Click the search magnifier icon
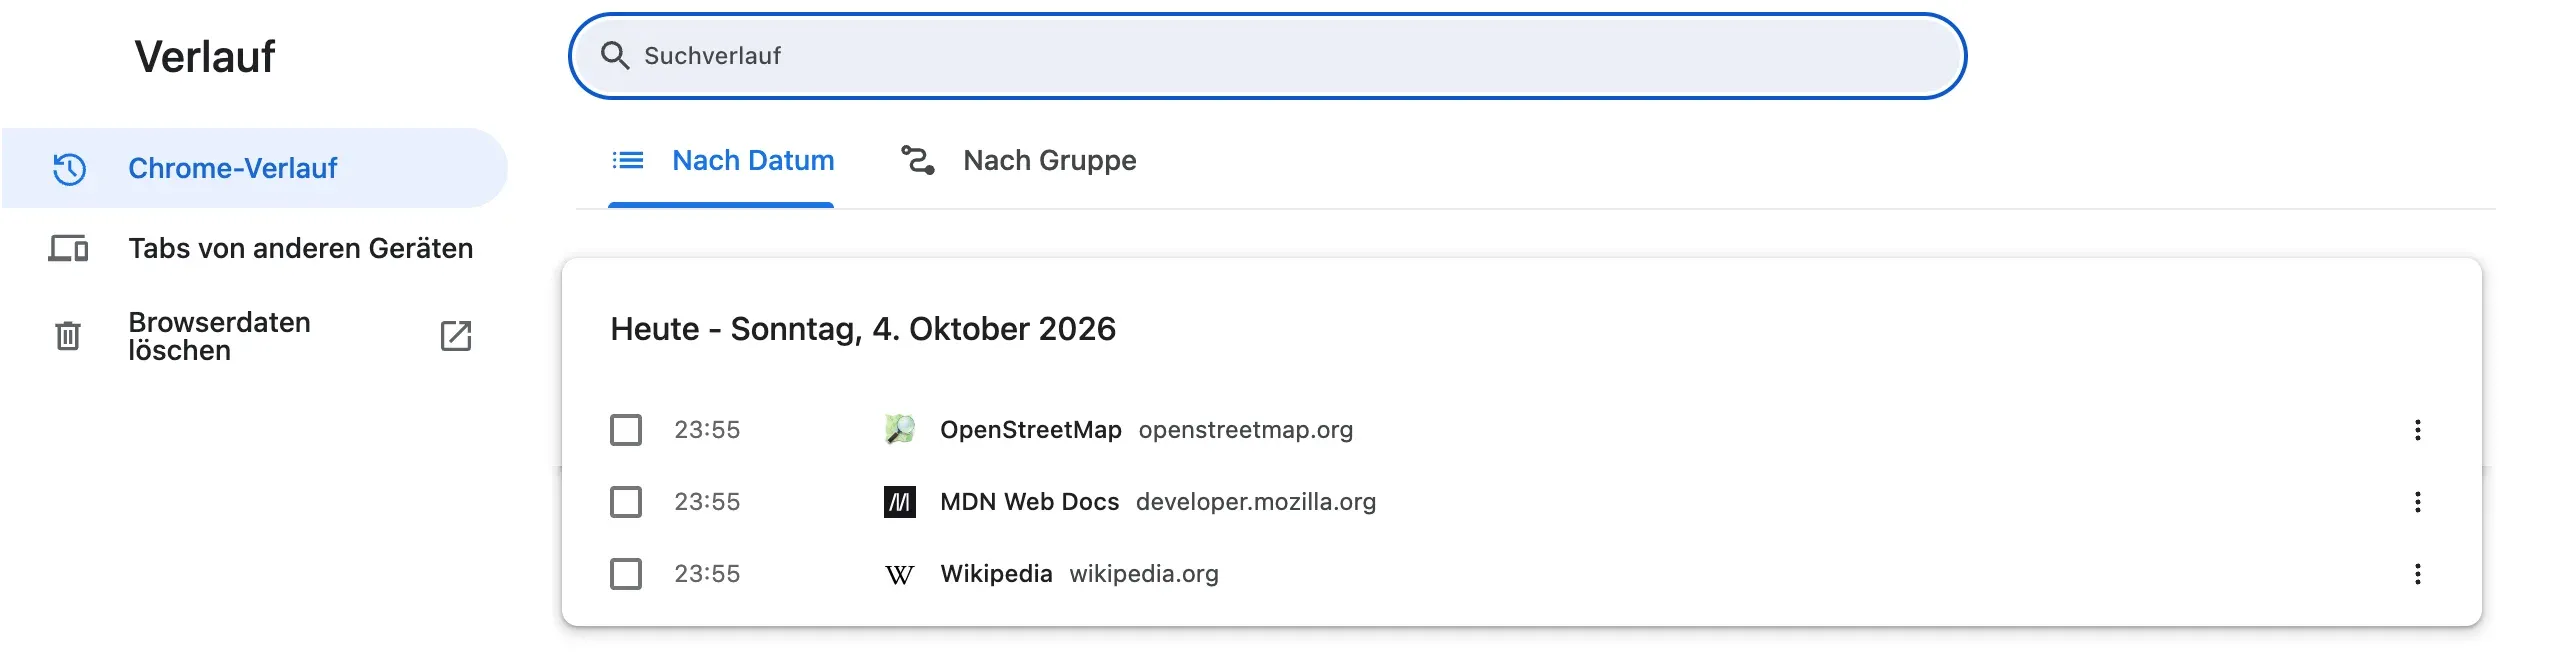This screenshot has height=660, width=2560. pyautogui.click(x=614, y=56)
